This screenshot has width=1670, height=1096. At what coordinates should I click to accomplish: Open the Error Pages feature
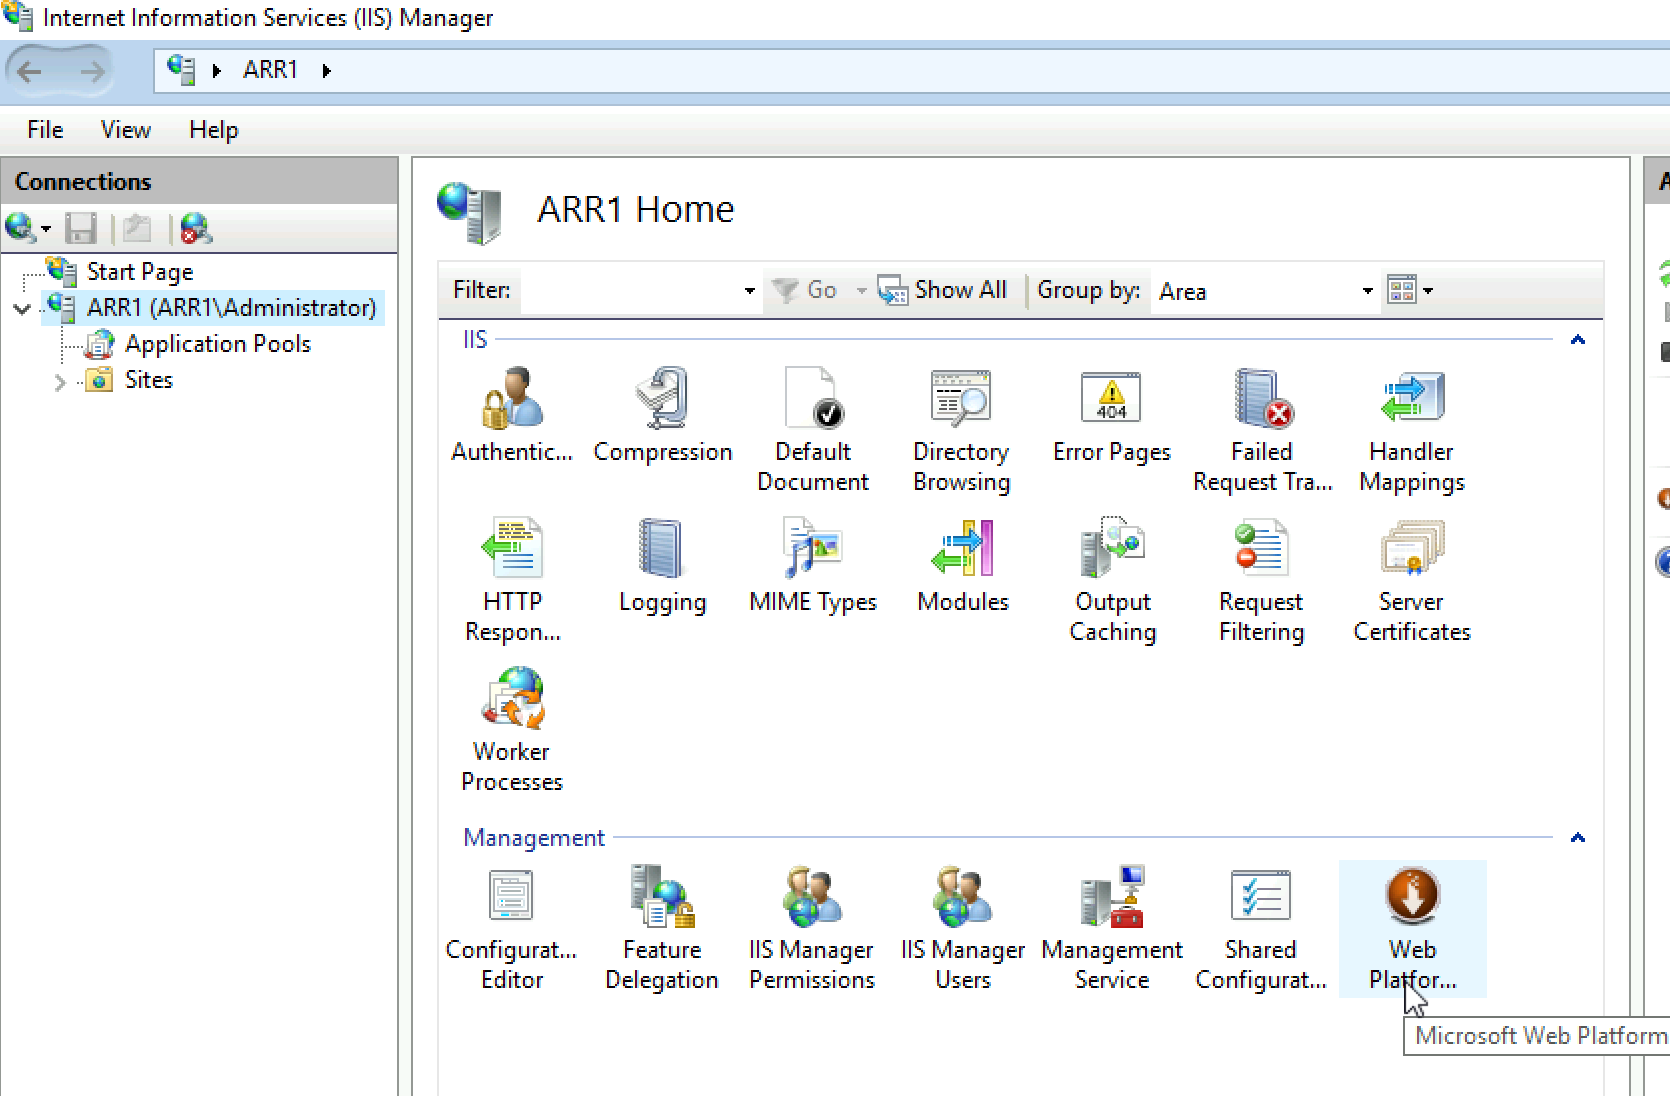pos(1112,416)
